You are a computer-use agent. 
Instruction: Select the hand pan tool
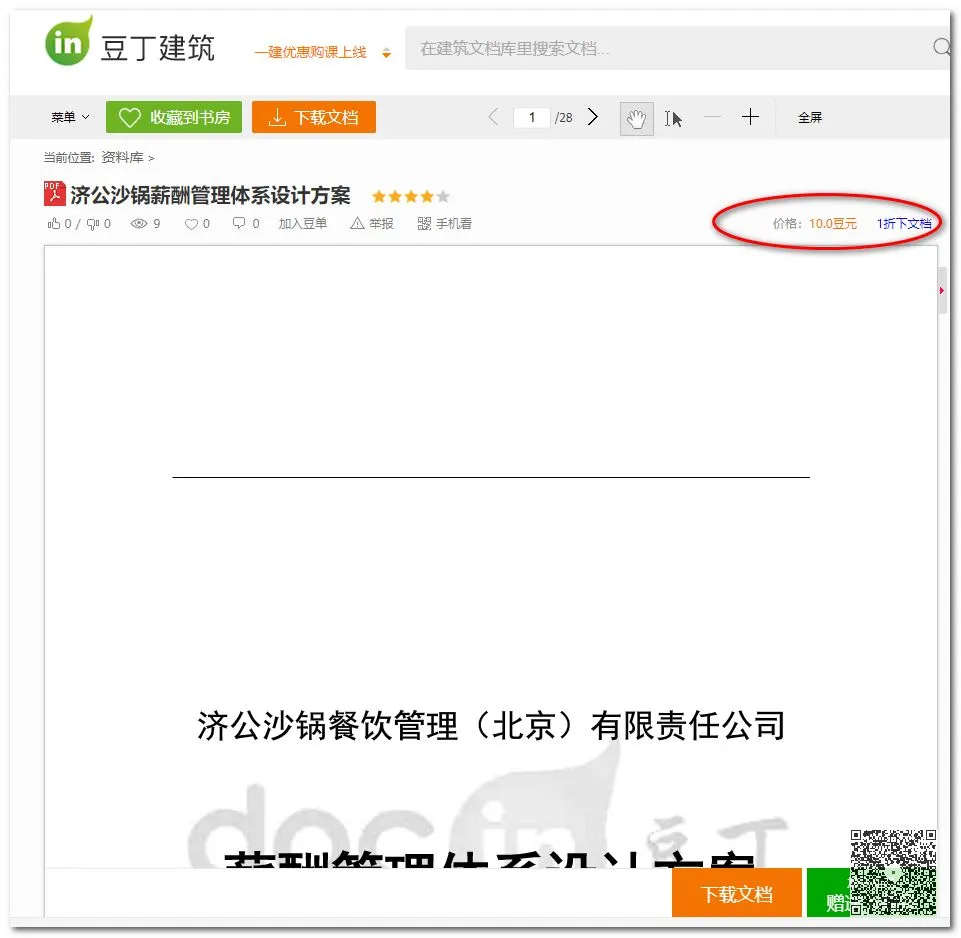636,118
